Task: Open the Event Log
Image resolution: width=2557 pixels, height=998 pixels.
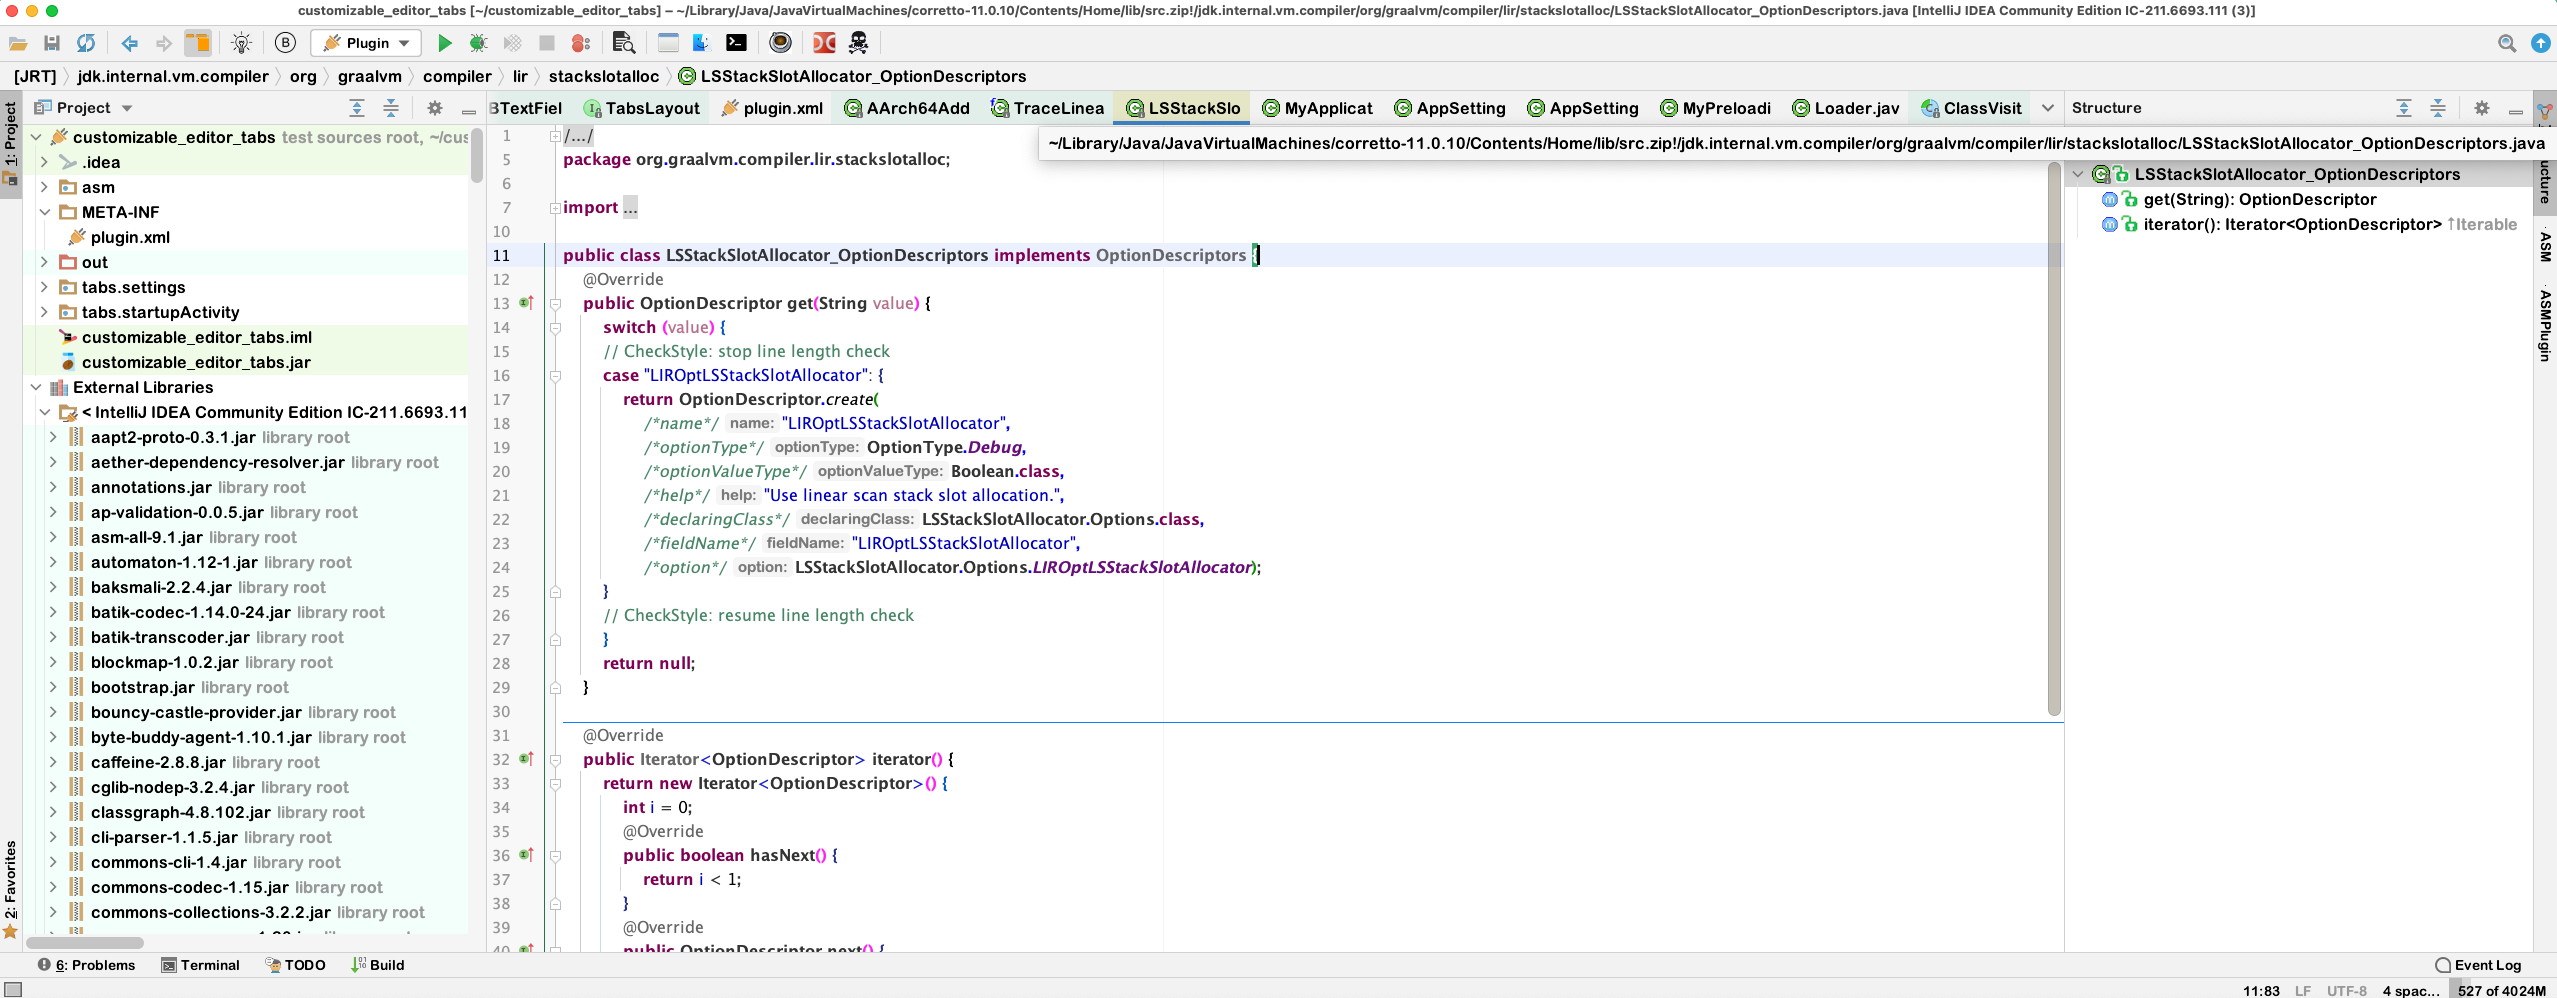Action: (2479, 965)
